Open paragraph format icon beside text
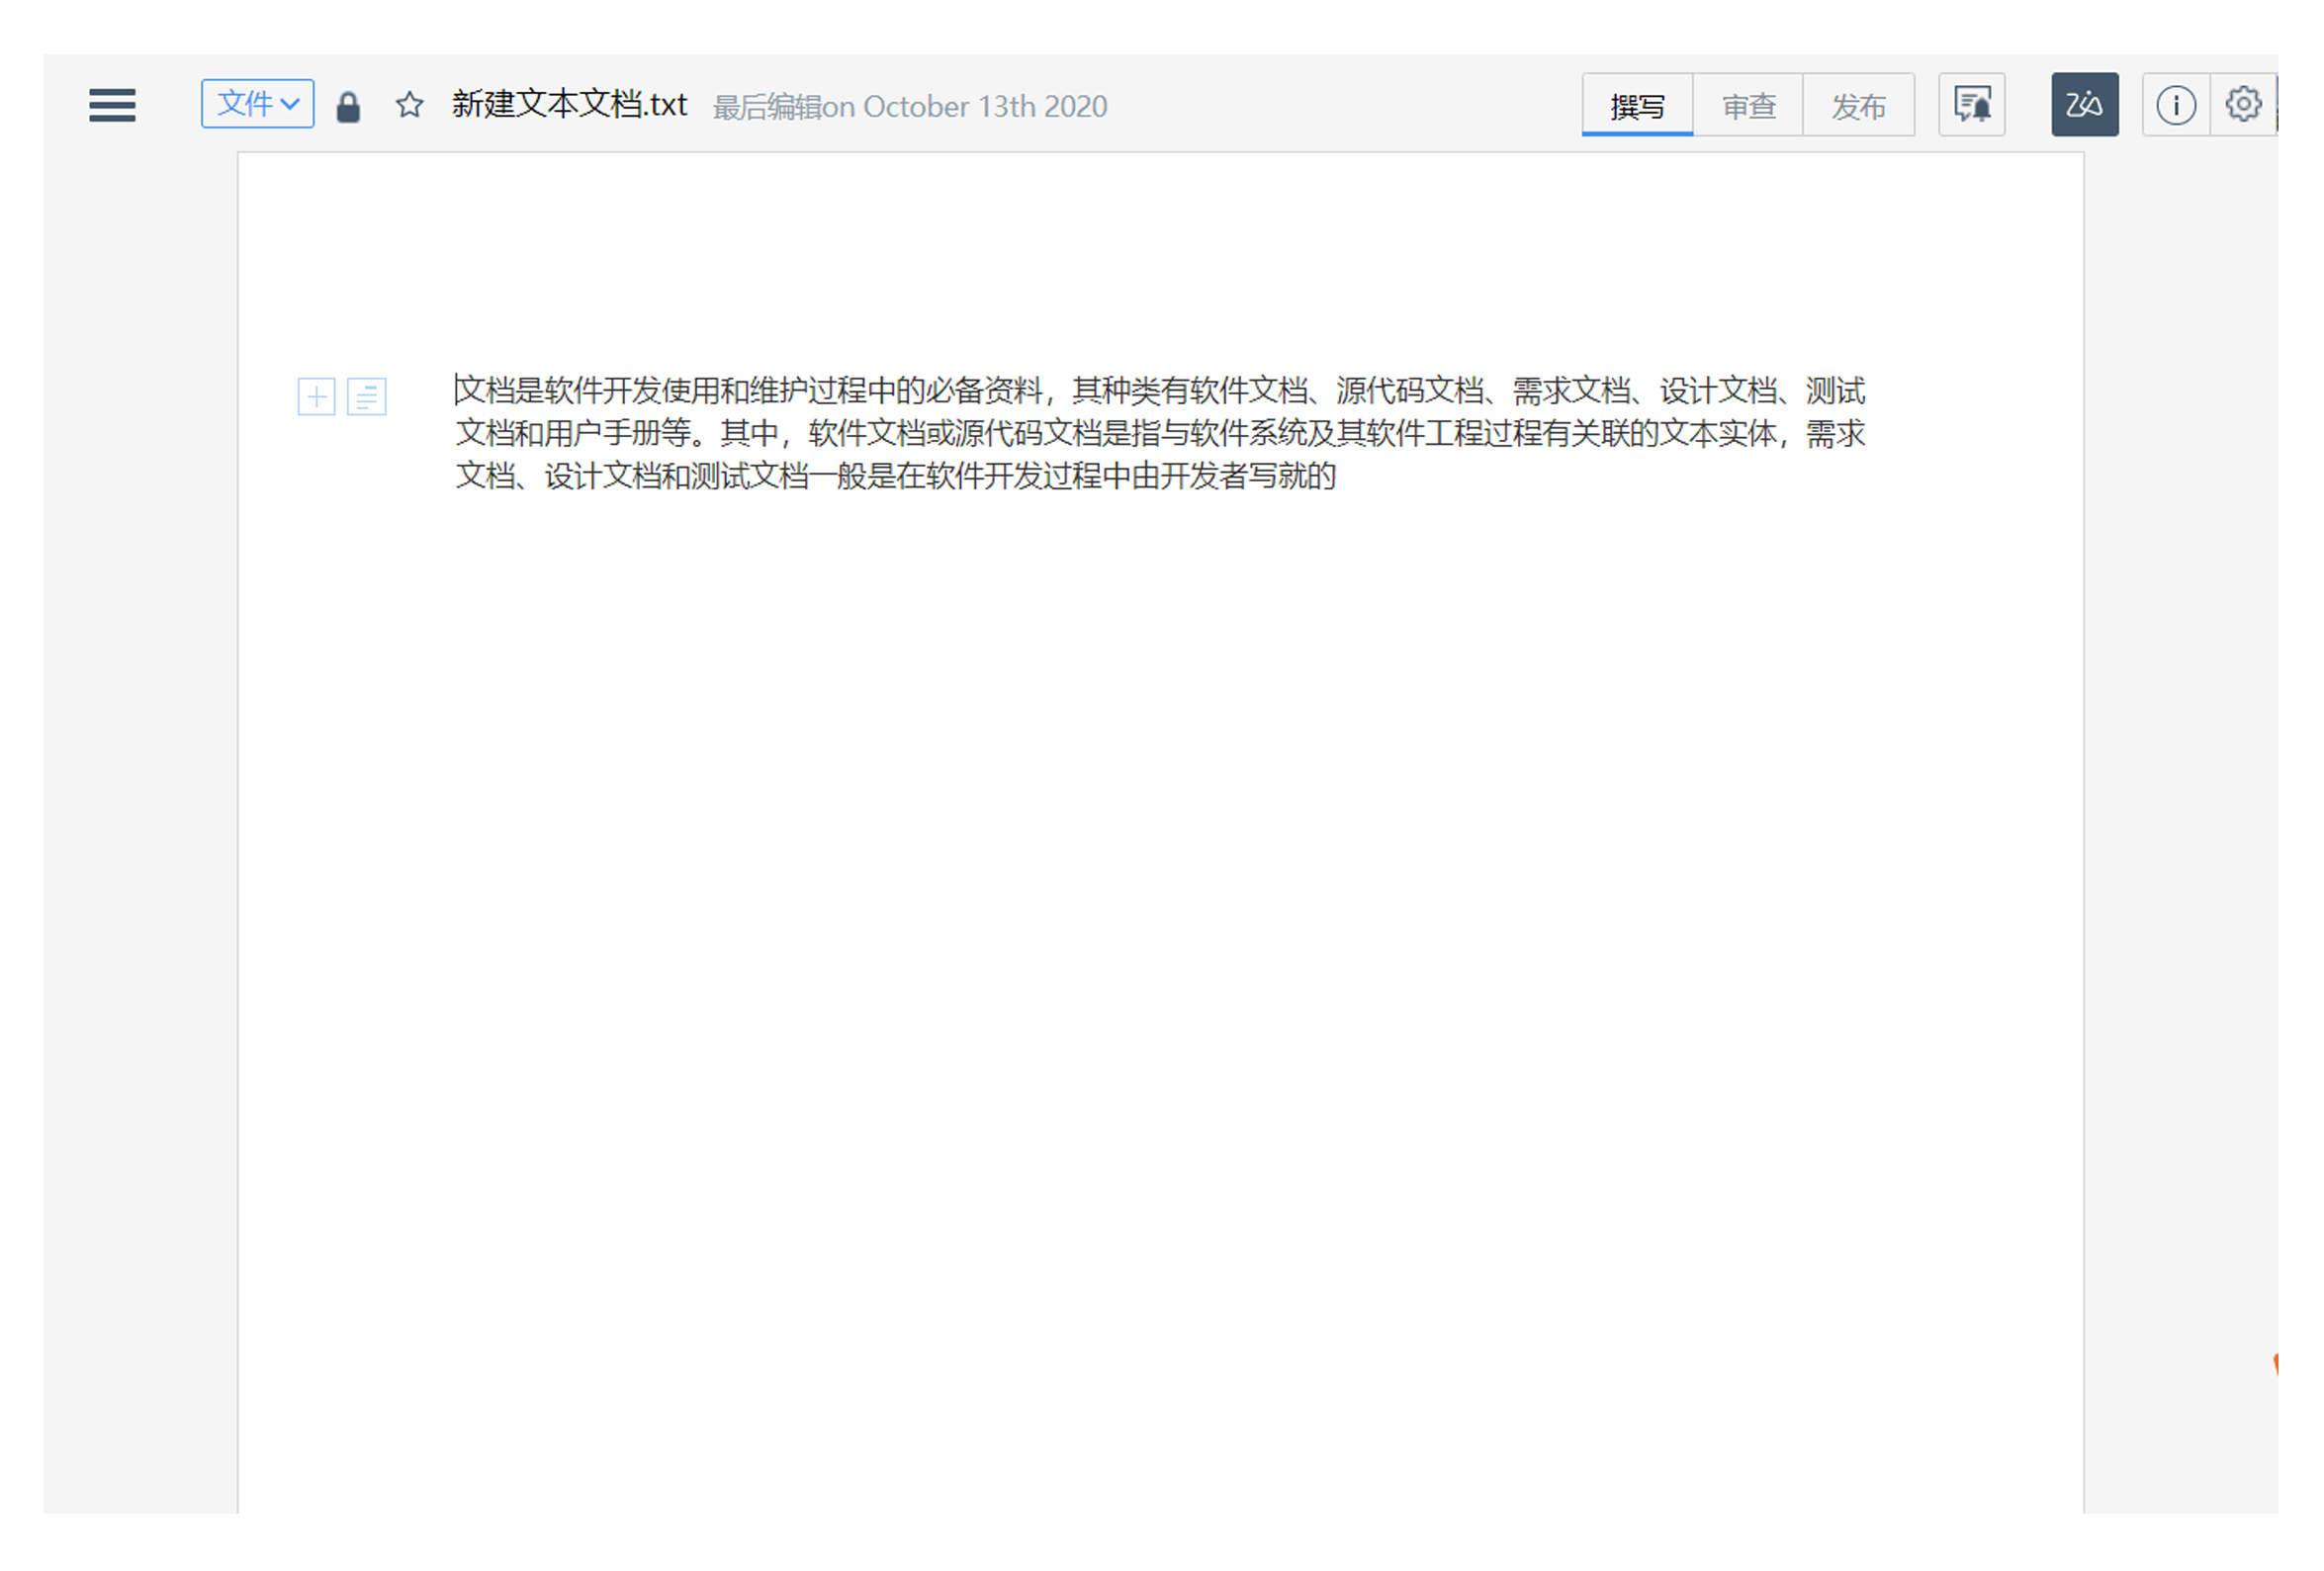 [367, 397]
